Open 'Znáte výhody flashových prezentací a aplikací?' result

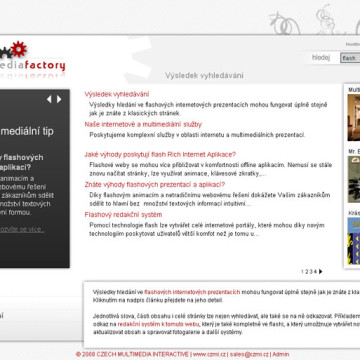pyautogui.click(x=155, y=184)
